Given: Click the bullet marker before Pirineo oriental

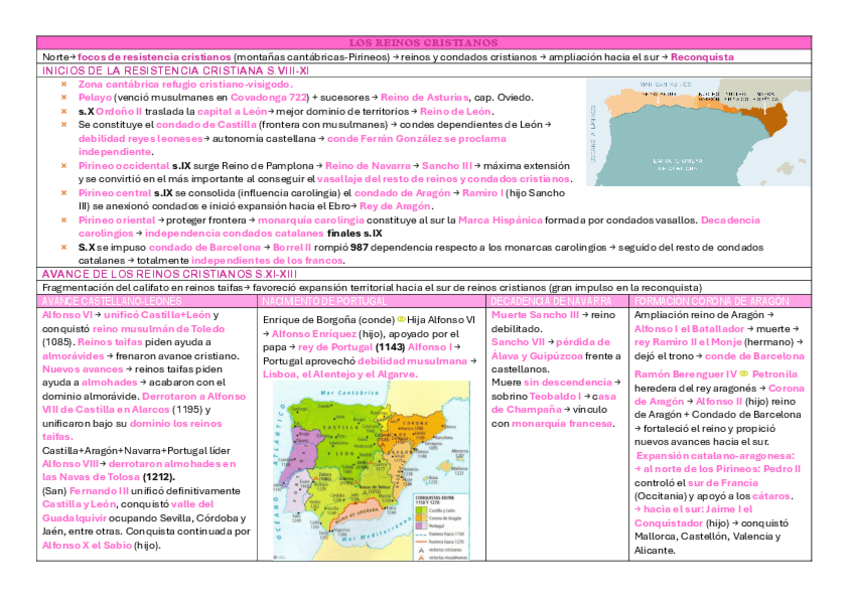Looking at the screenshot, I should (x=62, y=219).
